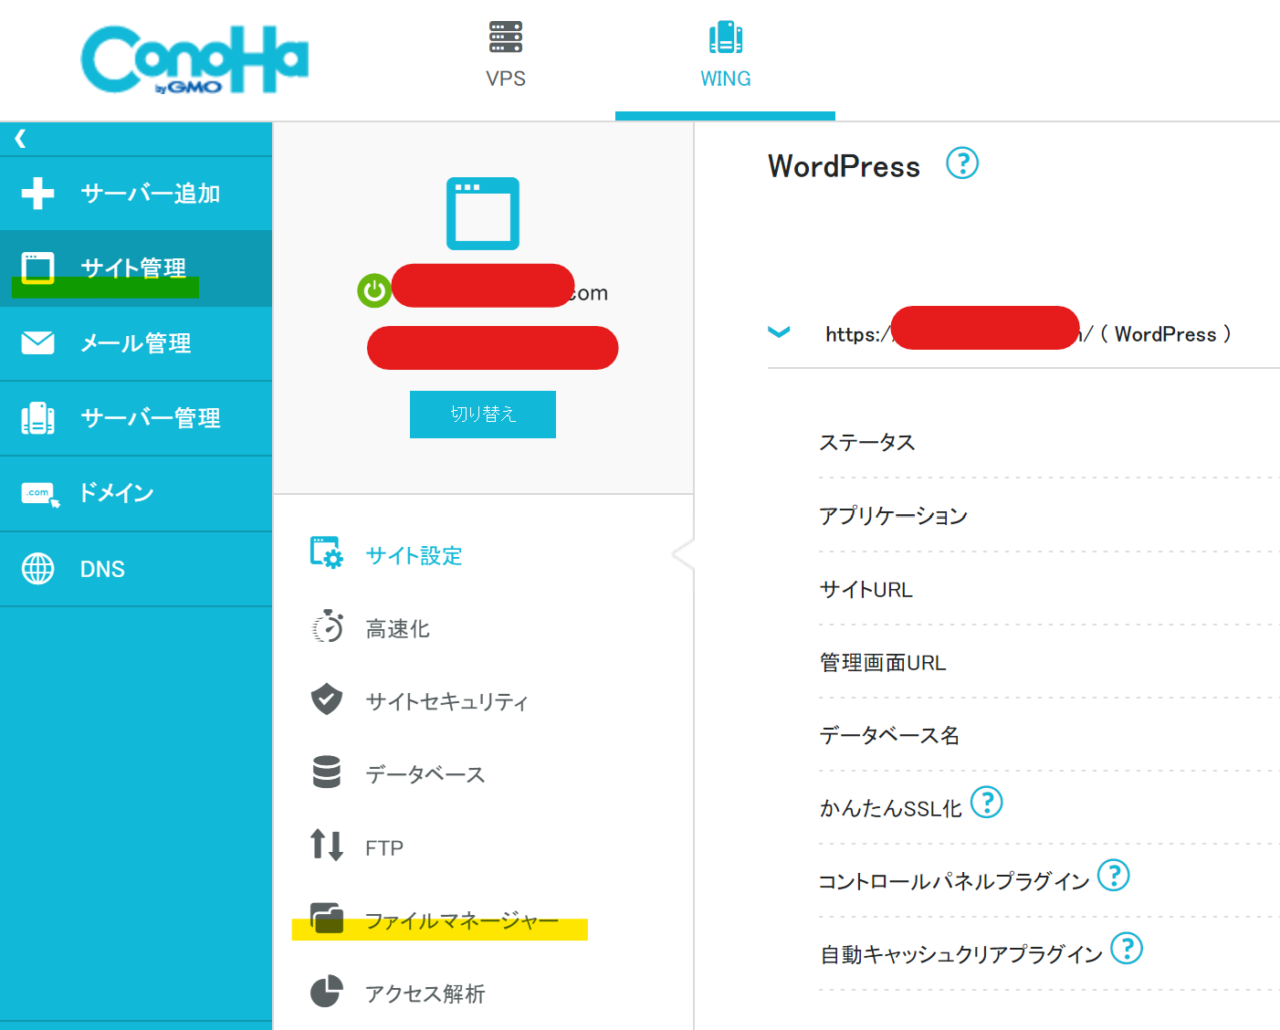Click the かんたんSSL化 label
Viewport: 1280px width, 1030px height.
[x=890, y=808]
